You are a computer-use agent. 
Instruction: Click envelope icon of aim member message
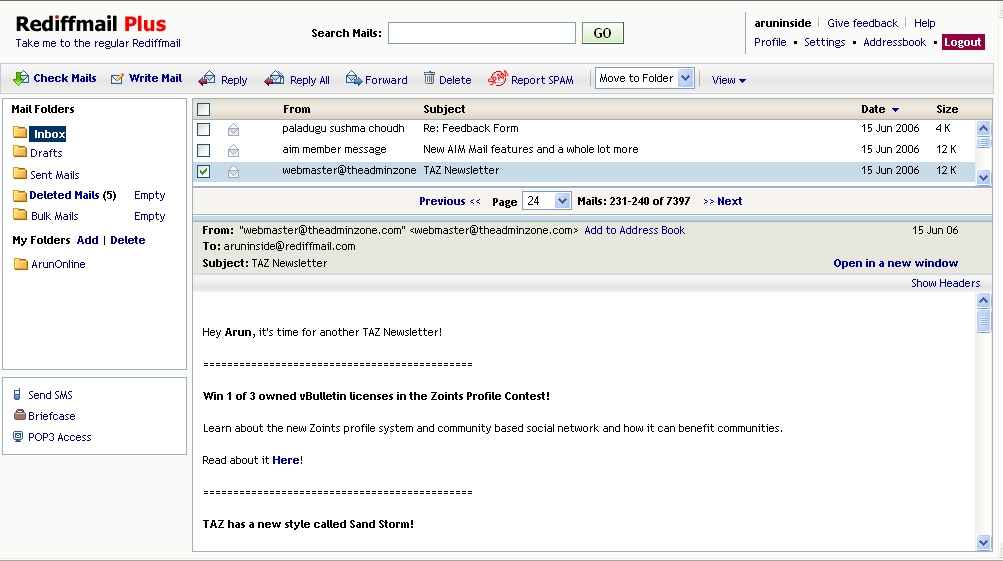(233, 151)
